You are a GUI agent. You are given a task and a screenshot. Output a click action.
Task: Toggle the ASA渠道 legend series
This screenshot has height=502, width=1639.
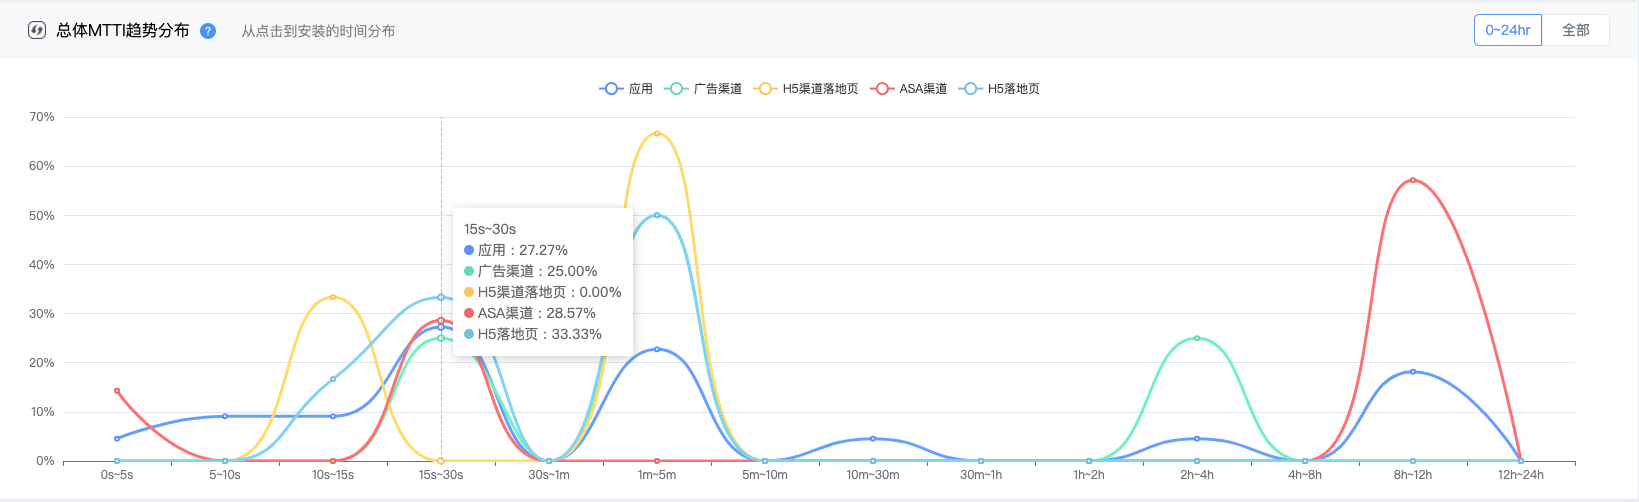click(x=909, y=89)
